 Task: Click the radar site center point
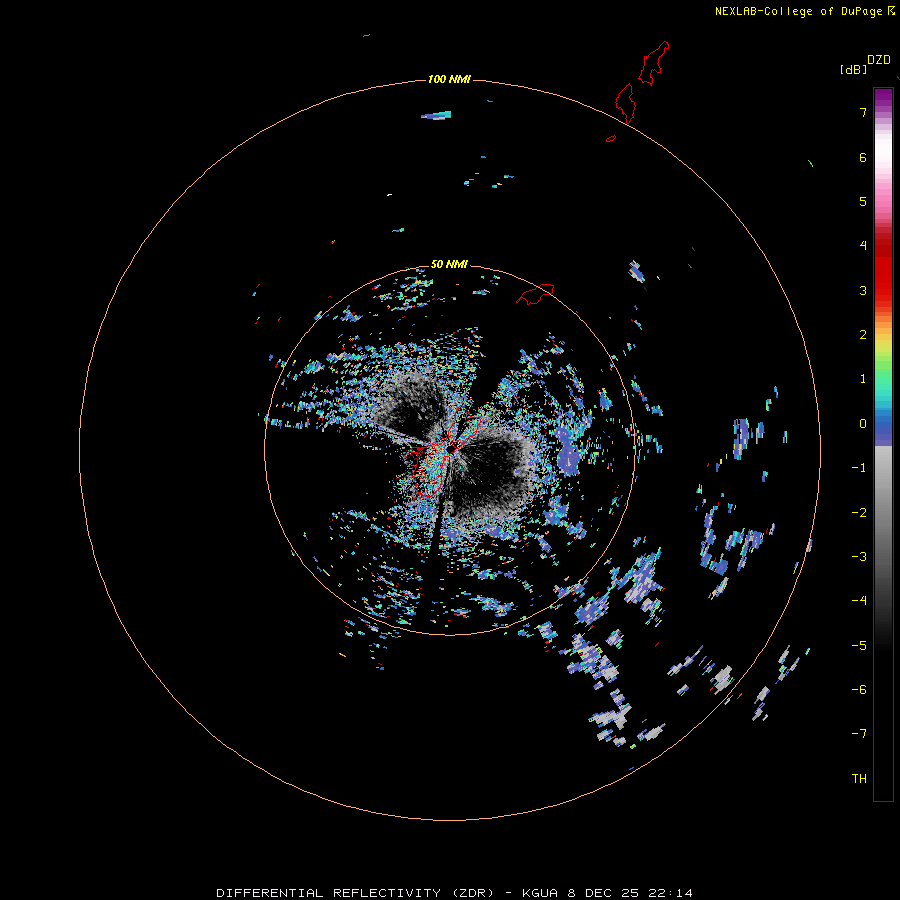(451, 448)
